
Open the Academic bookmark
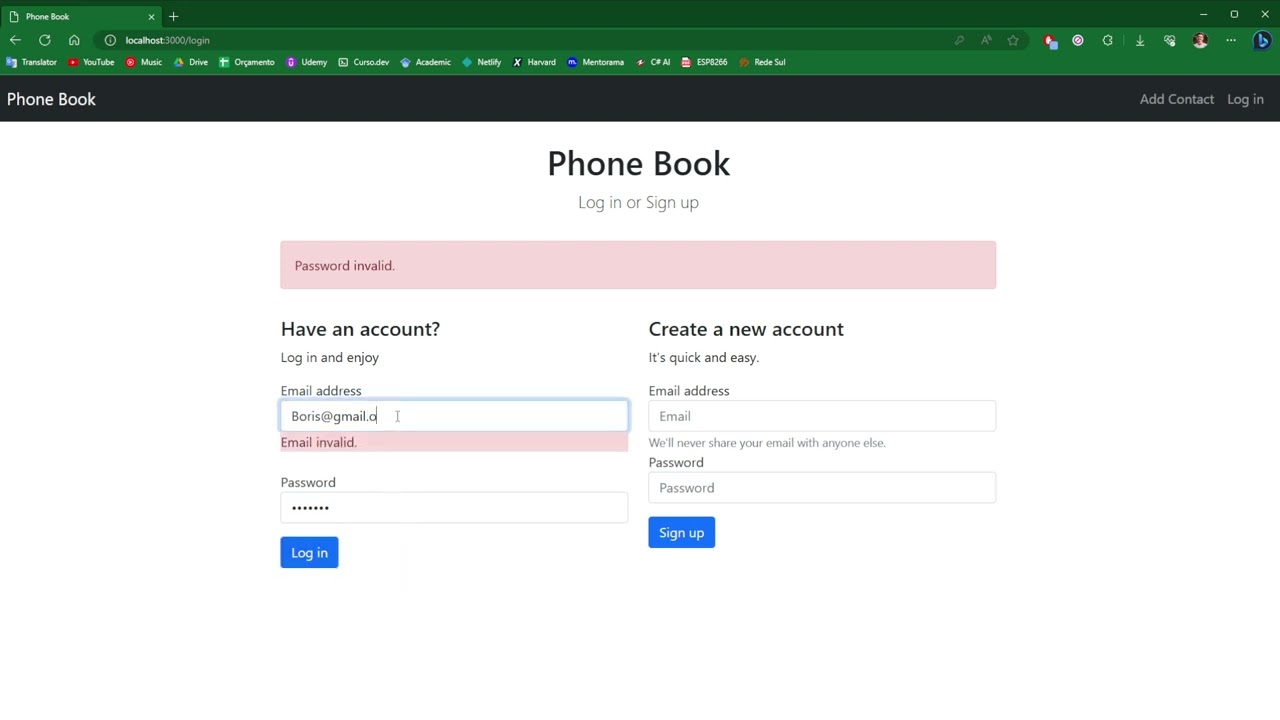[x=426, y=62]
